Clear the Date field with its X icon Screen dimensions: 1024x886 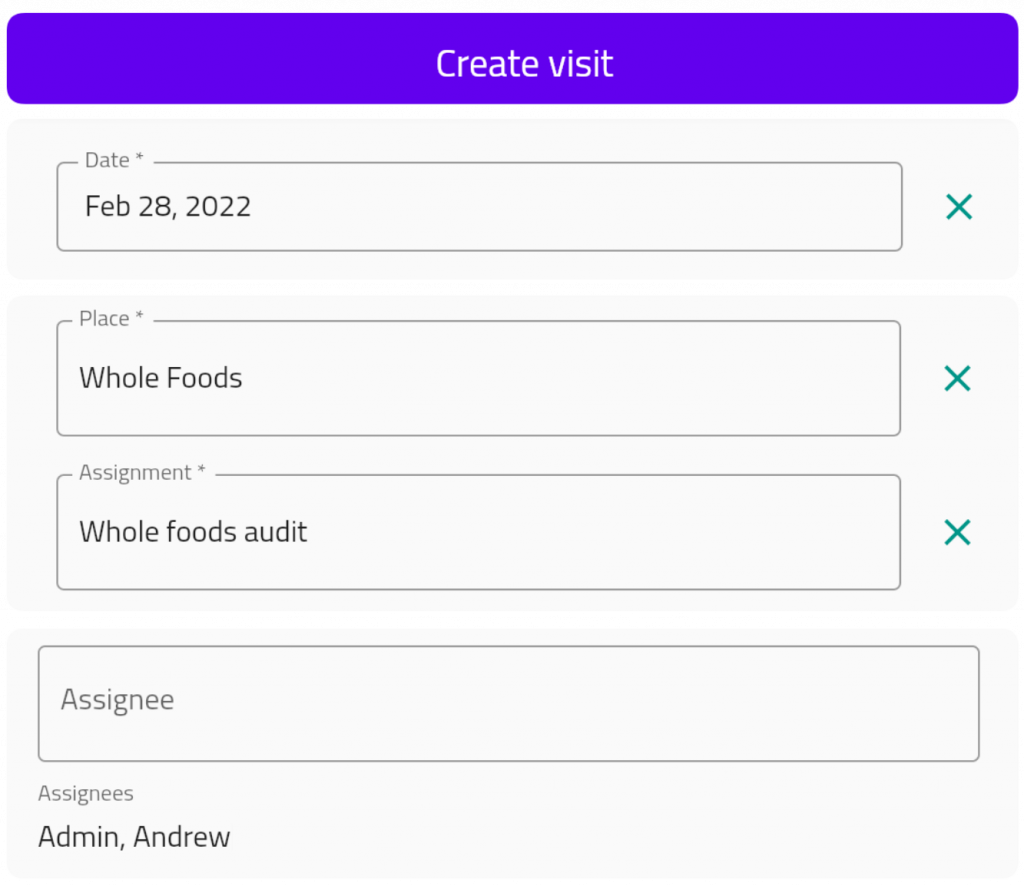point(958,207)
